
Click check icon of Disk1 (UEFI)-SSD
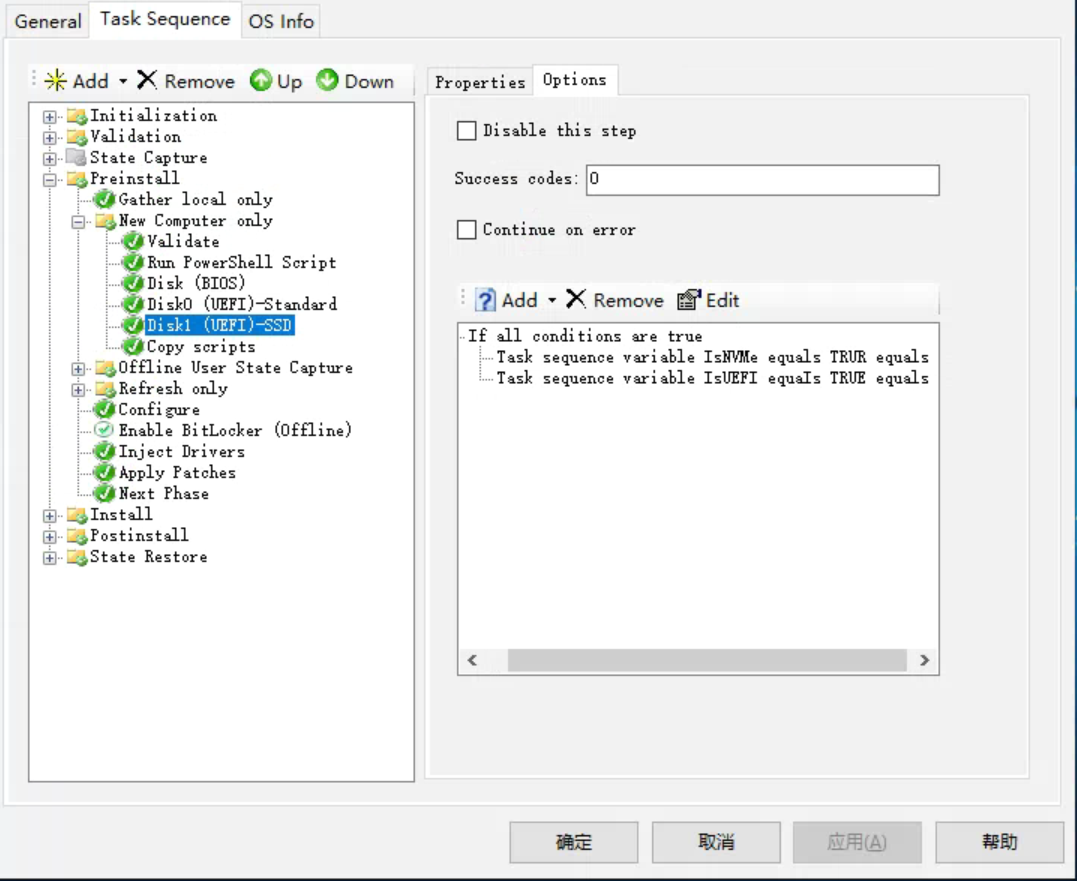(133, 325)
